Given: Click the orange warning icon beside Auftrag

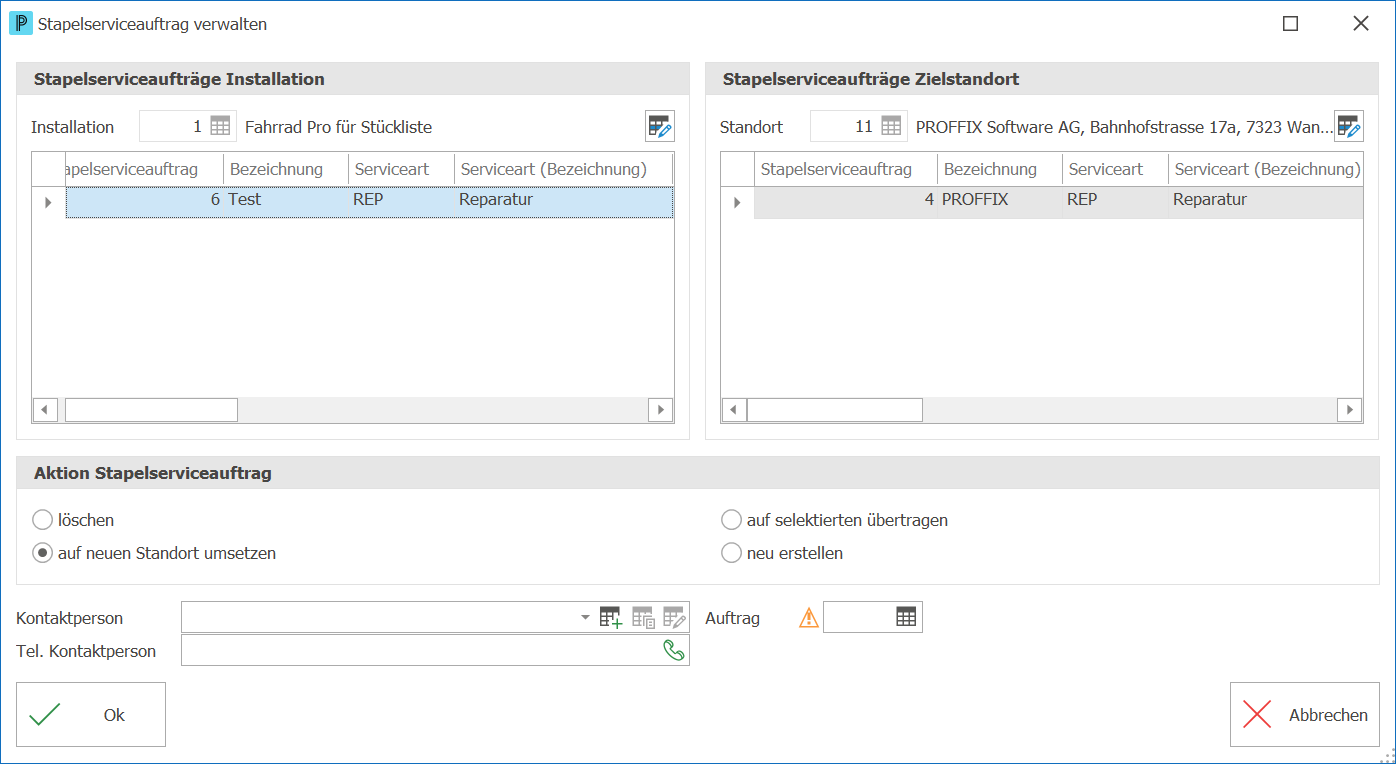Looking at the screenshot, I should [x=809, y=618].
